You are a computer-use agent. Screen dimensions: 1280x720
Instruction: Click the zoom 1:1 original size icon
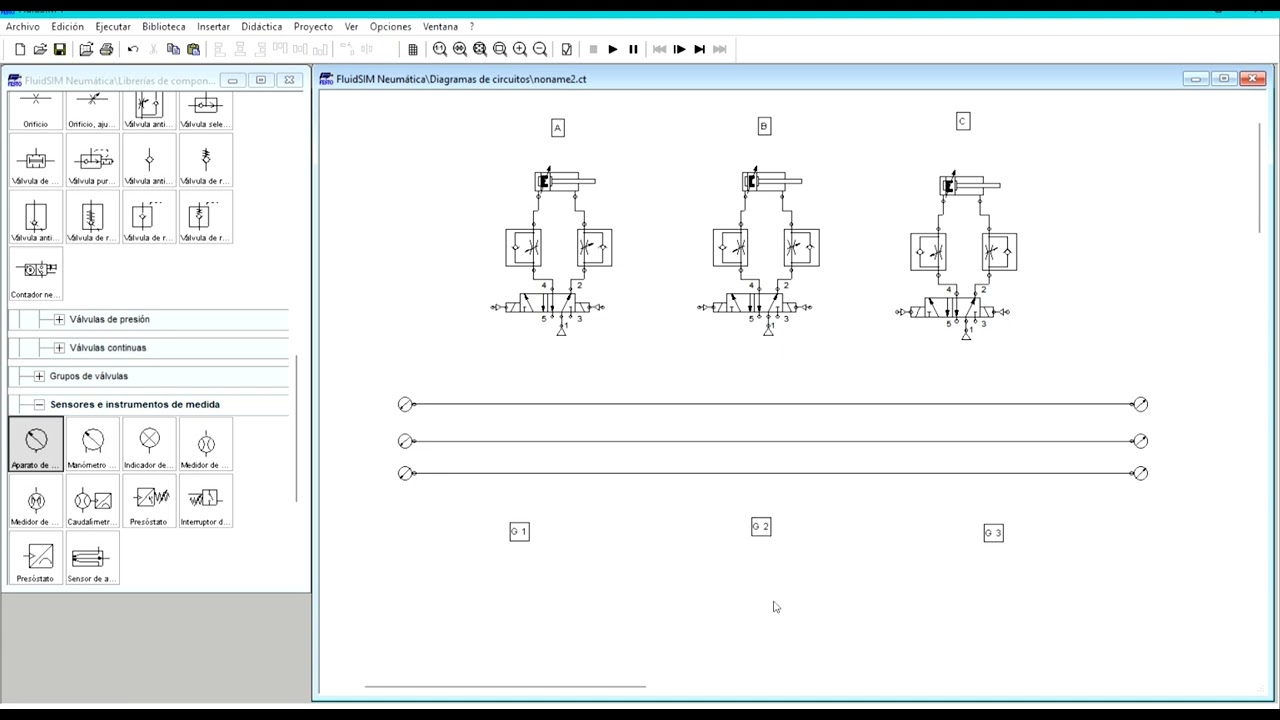pos(440,49)
